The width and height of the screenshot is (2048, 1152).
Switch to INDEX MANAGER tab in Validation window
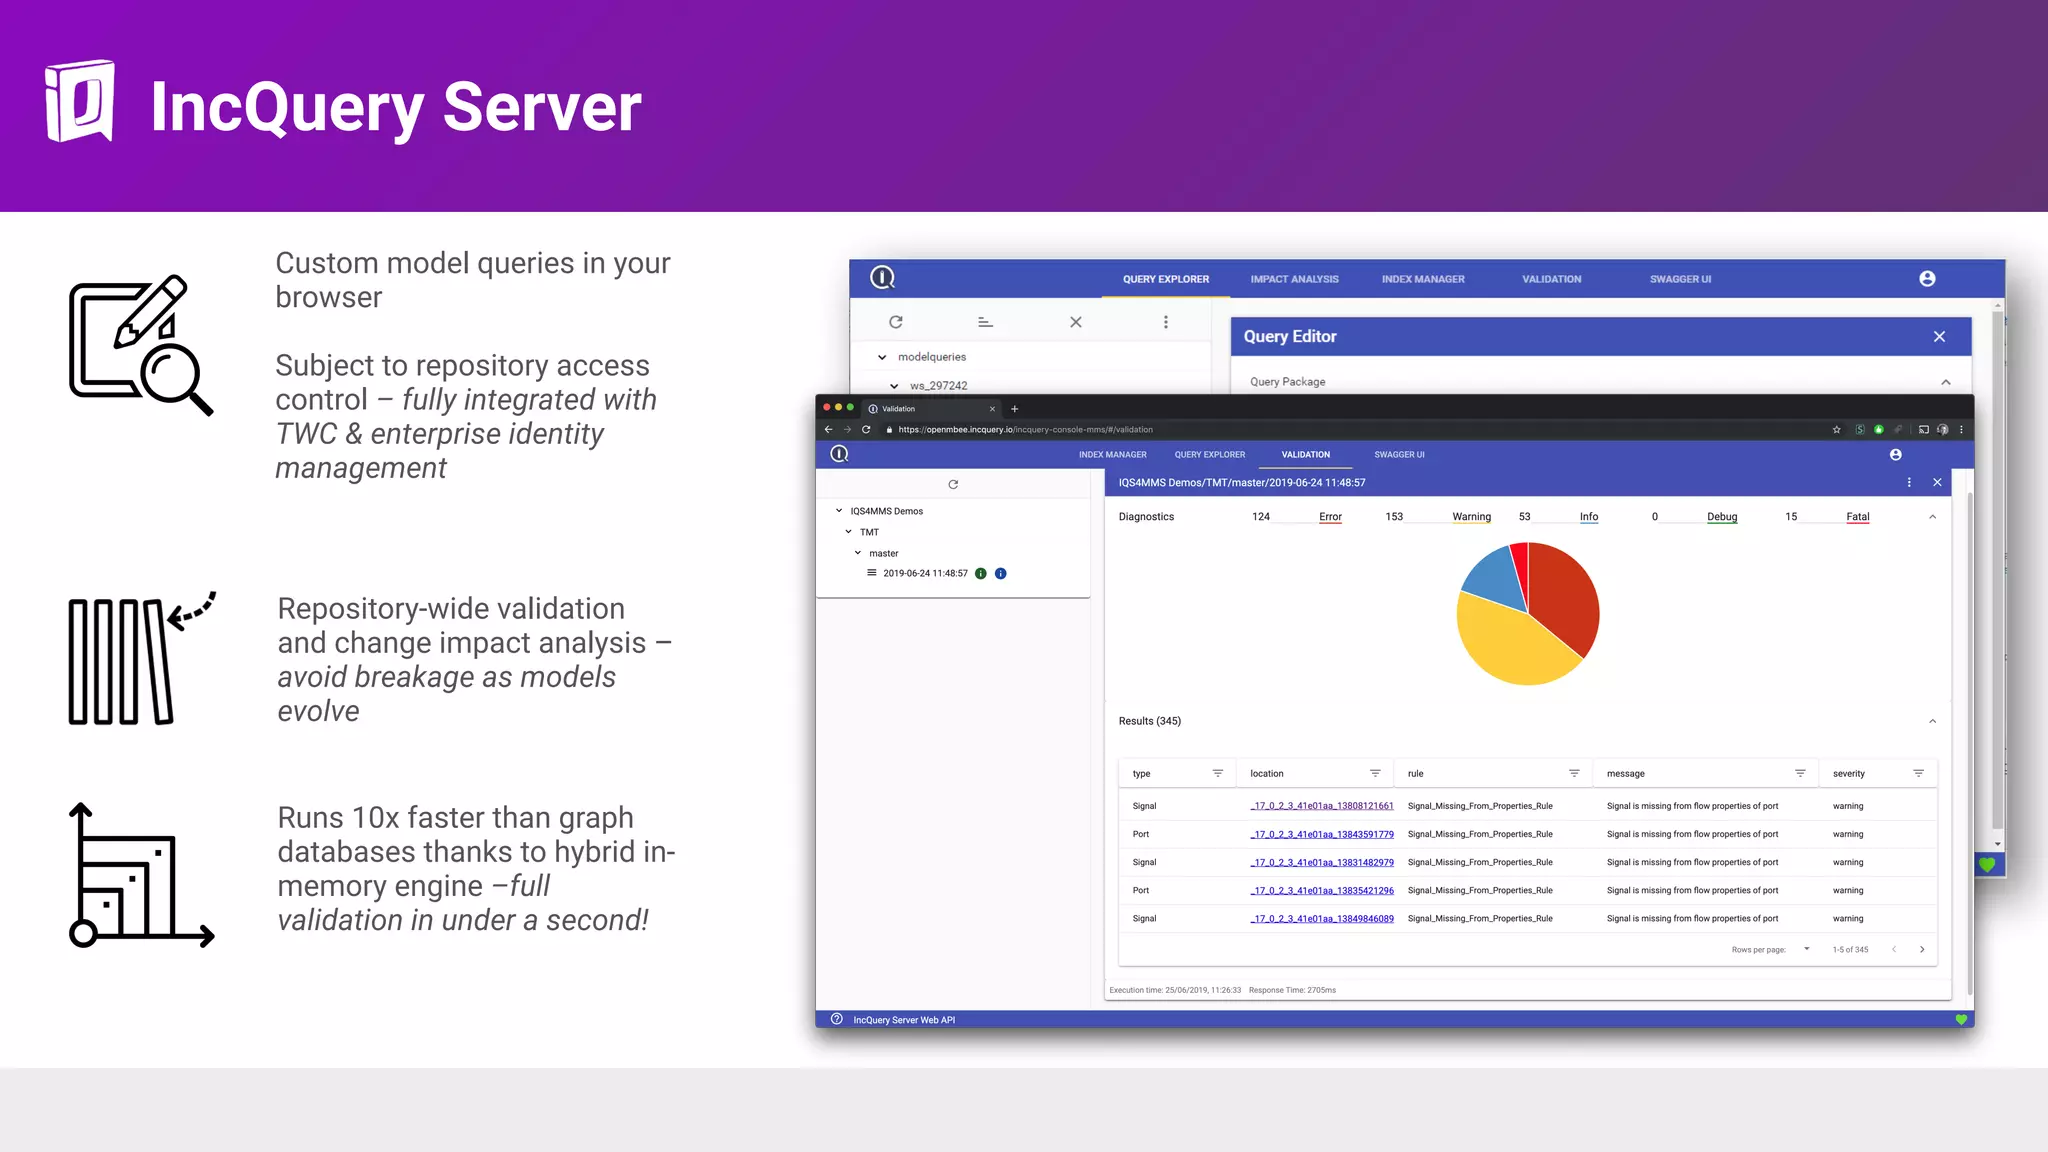[1112, 454]
